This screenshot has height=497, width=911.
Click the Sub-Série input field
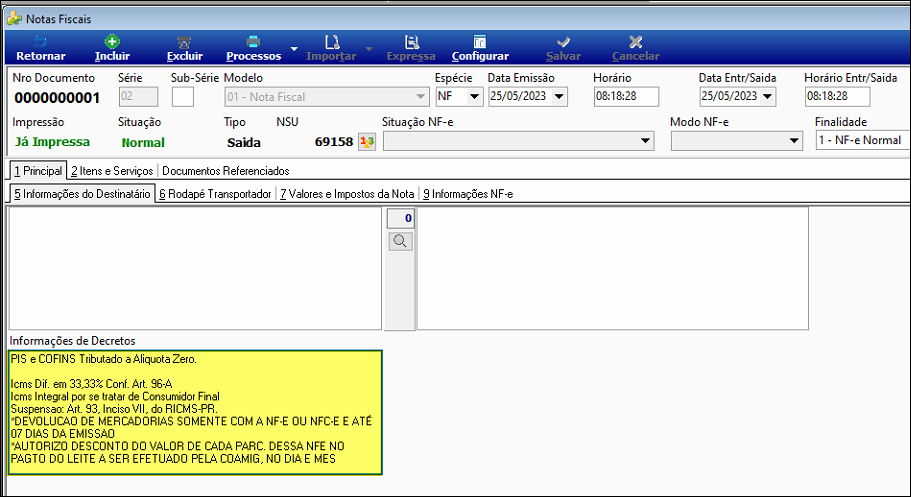click(x=183, y=96)
